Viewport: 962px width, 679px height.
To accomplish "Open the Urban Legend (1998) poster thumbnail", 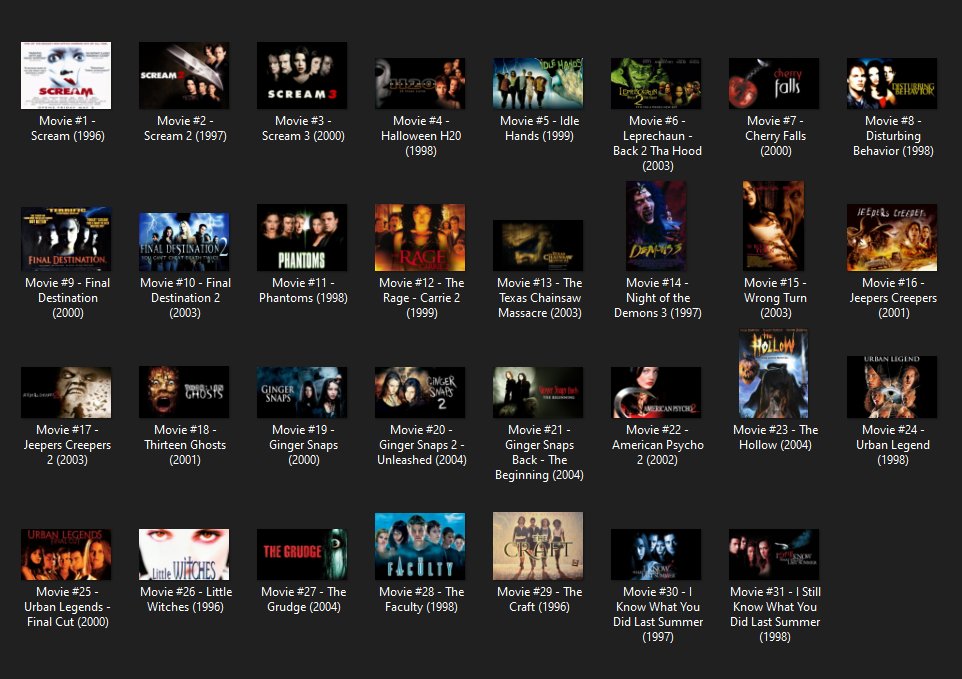I will [892, 387].
